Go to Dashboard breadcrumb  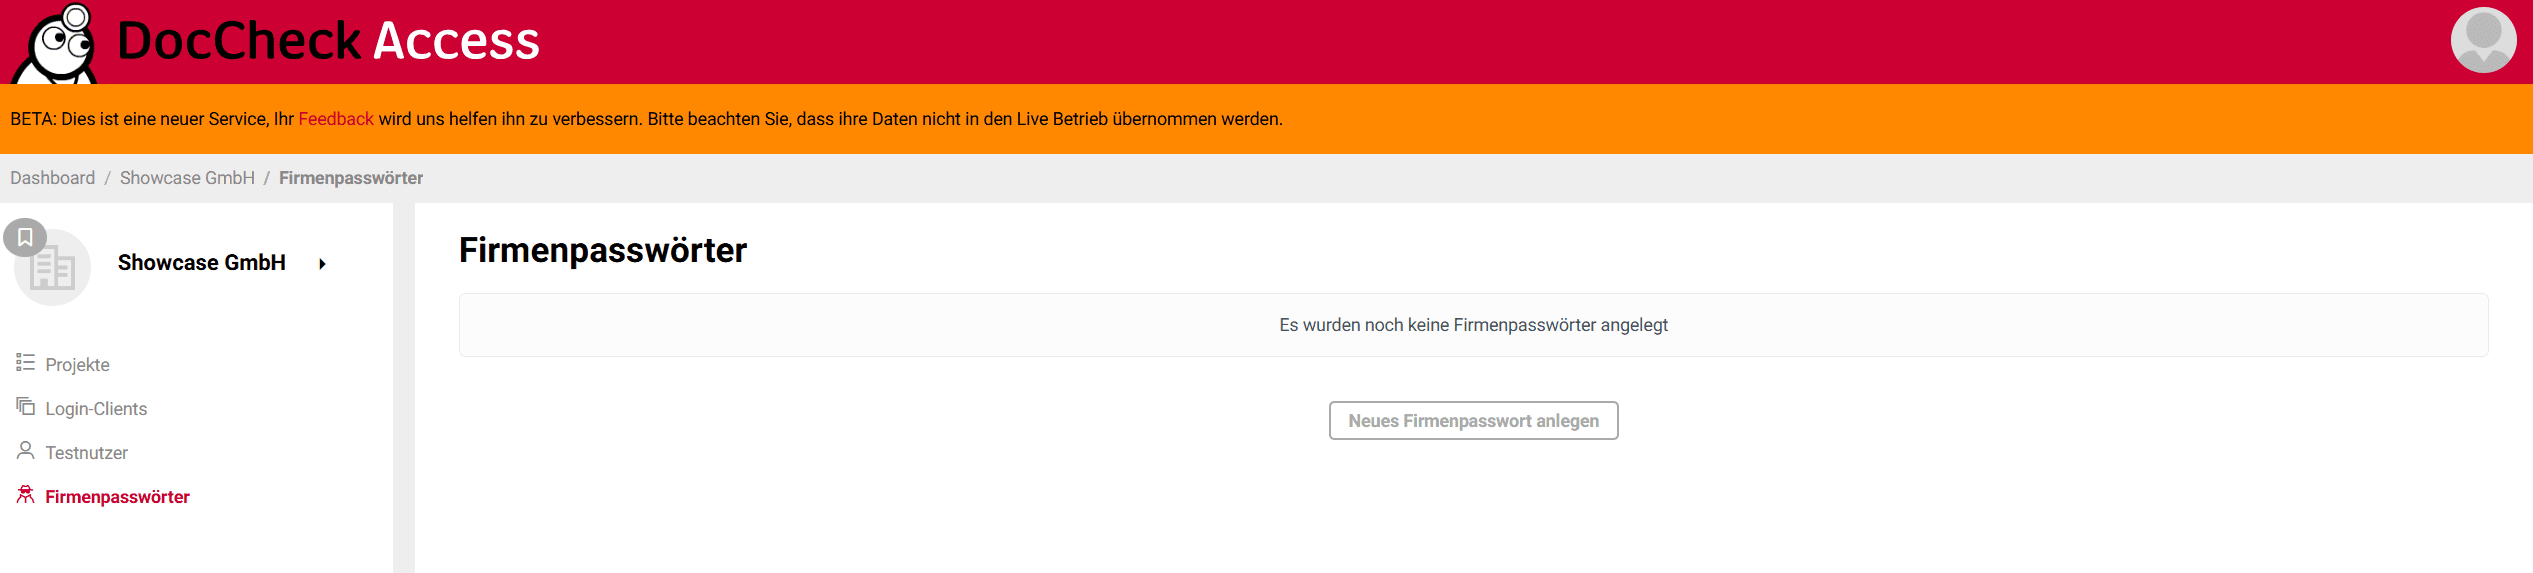click(52, 178)
